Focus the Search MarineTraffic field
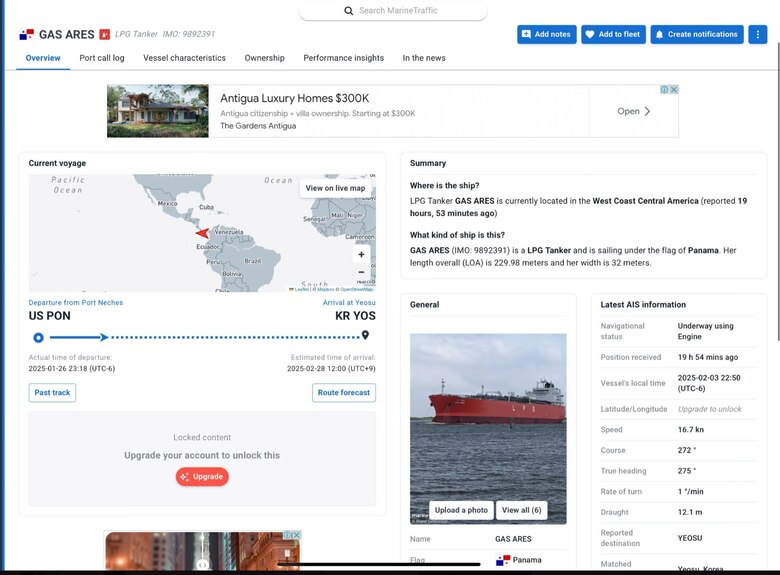The height and width of the screenshot is (575, 780). [x=393, y=10]
